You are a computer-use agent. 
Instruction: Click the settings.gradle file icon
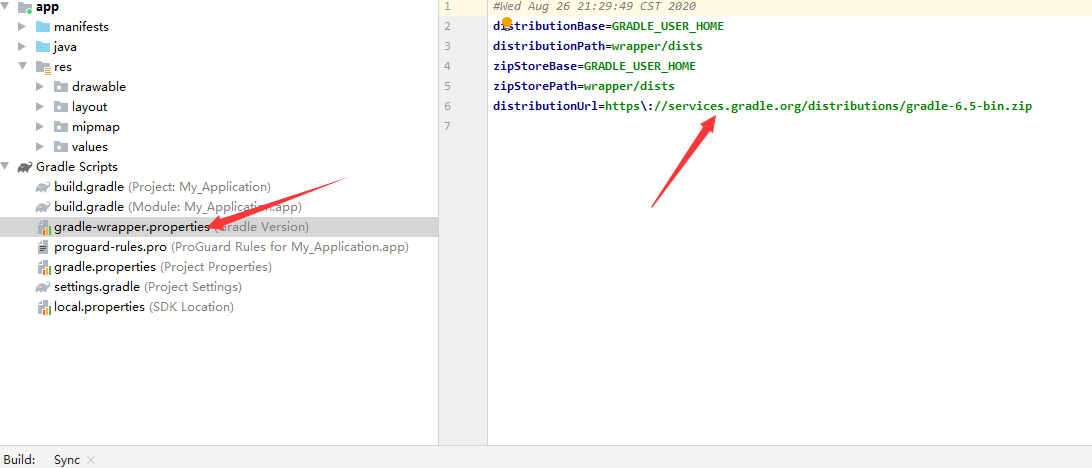43,287
